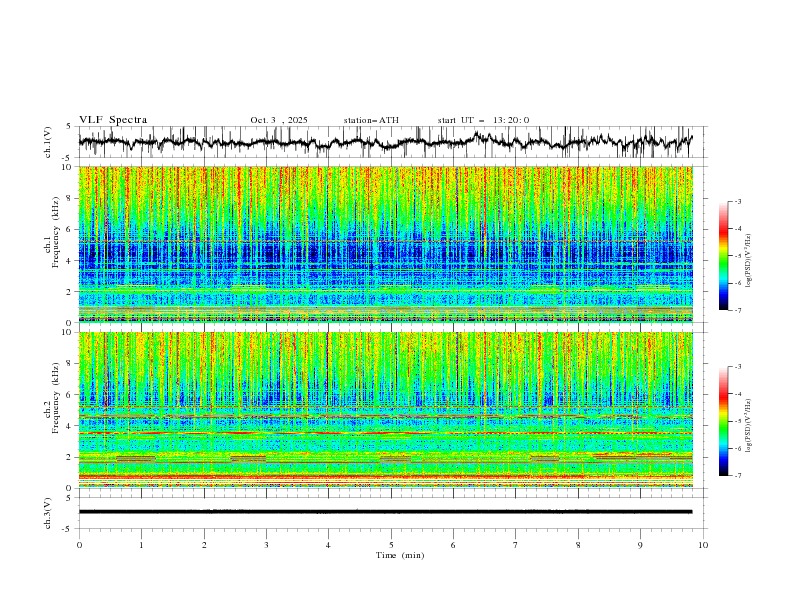Click the '-5' label on ch.1 color bar
This screenshot has height=612, width=792.
(x=738, y=256)
